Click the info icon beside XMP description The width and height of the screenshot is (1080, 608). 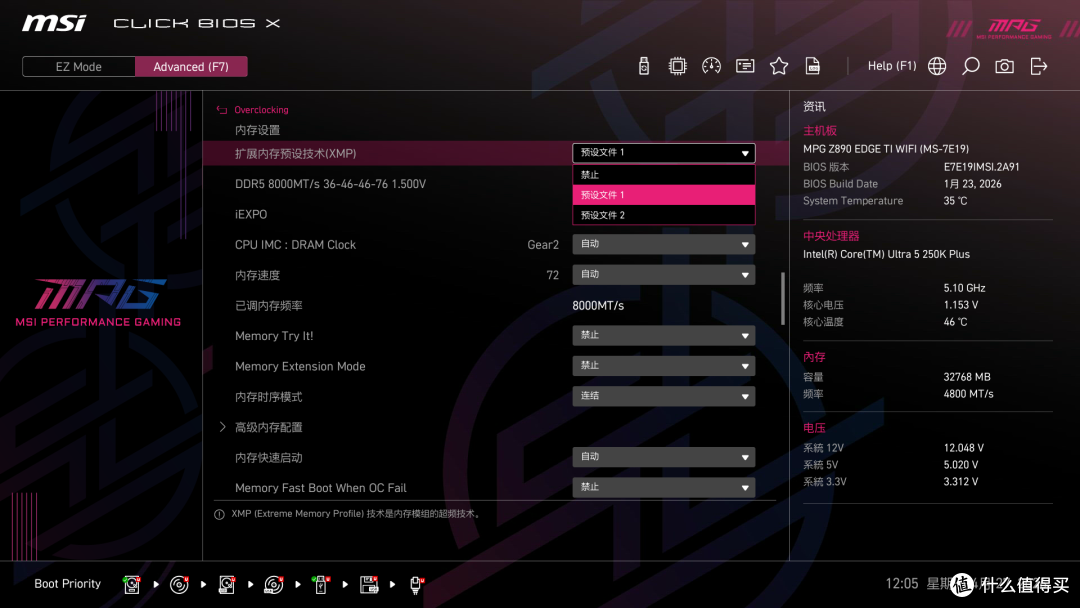(219, 514)
